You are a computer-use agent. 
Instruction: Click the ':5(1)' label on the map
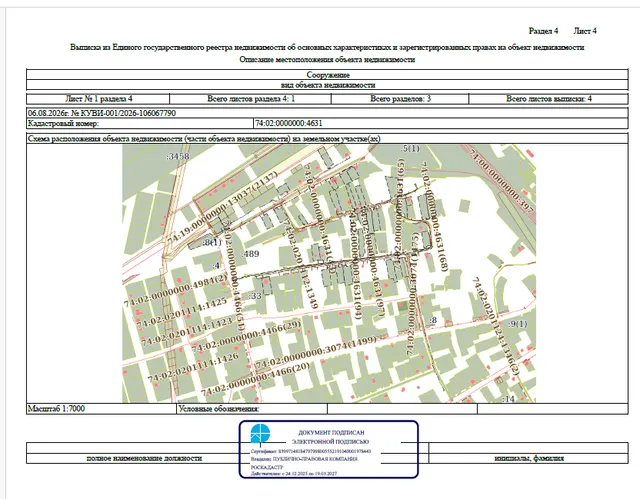(409, 149)
